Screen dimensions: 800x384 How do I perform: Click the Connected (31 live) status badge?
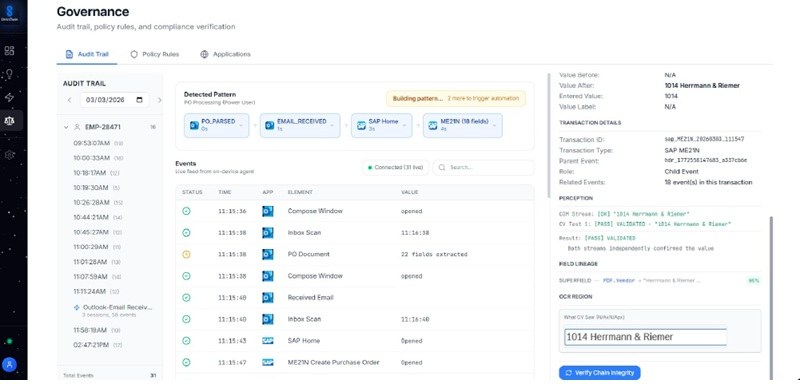pyautogui.click(x=395, y=167)
